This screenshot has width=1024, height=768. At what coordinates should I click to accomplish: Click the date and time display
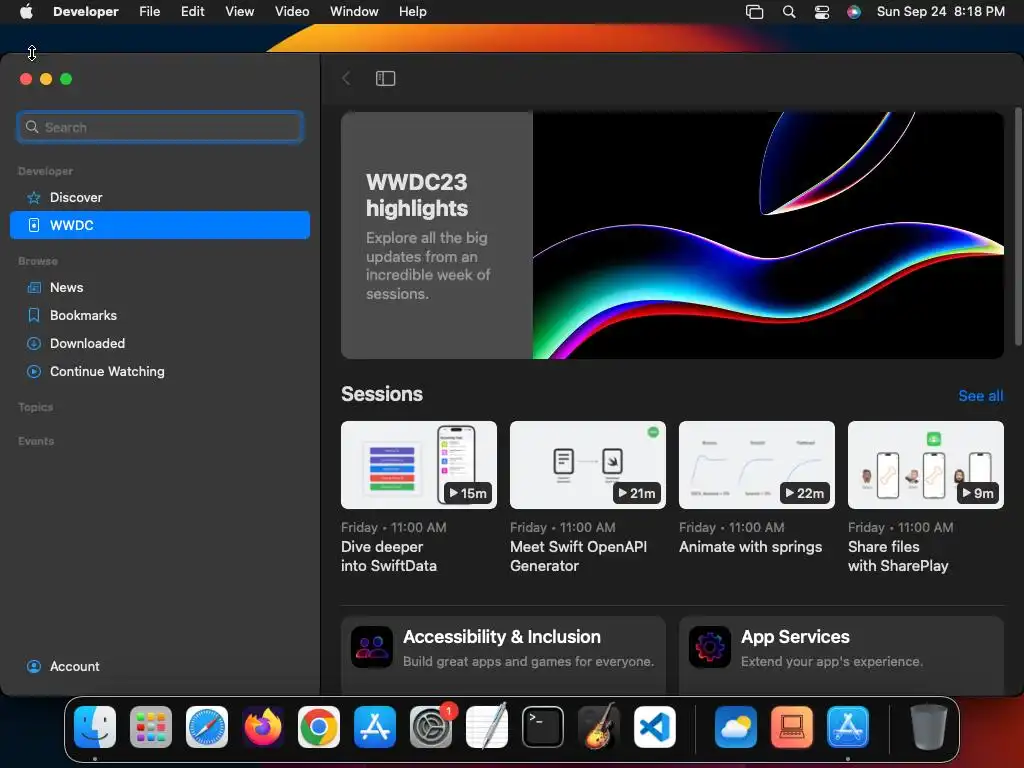pyautogui.click(x=940, y=11)
